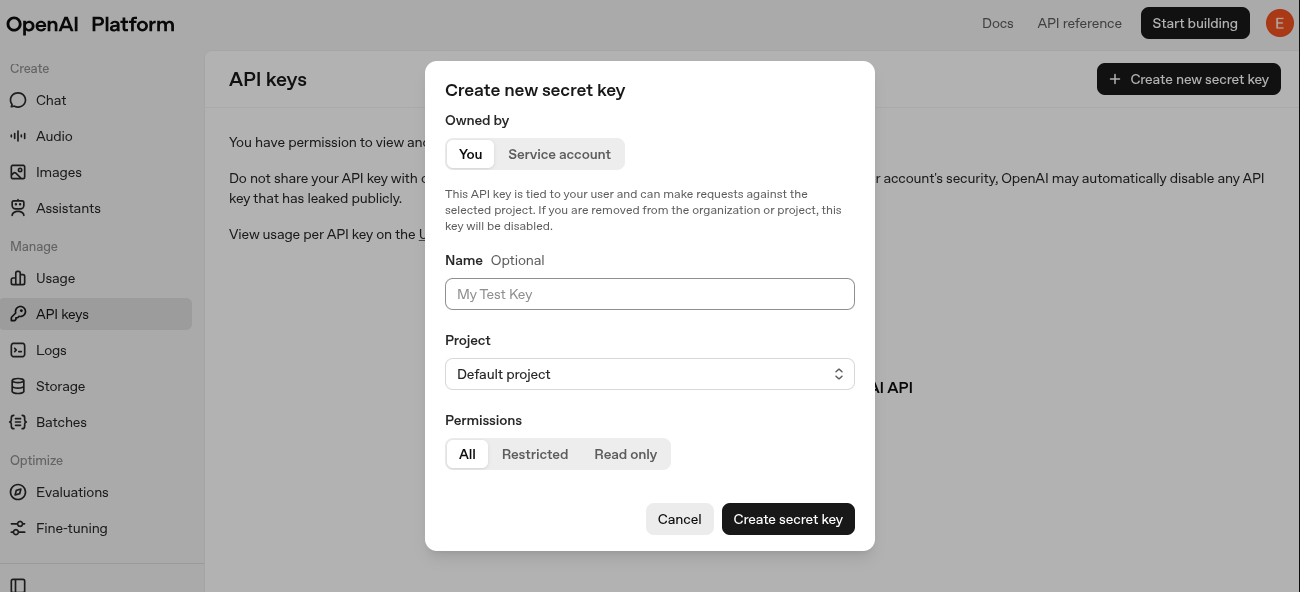The width and height of the screenshot is (1300, 592).
Task: Open the Images icon in sidebar
Action: pyautogui.click(x=18, y=172)
